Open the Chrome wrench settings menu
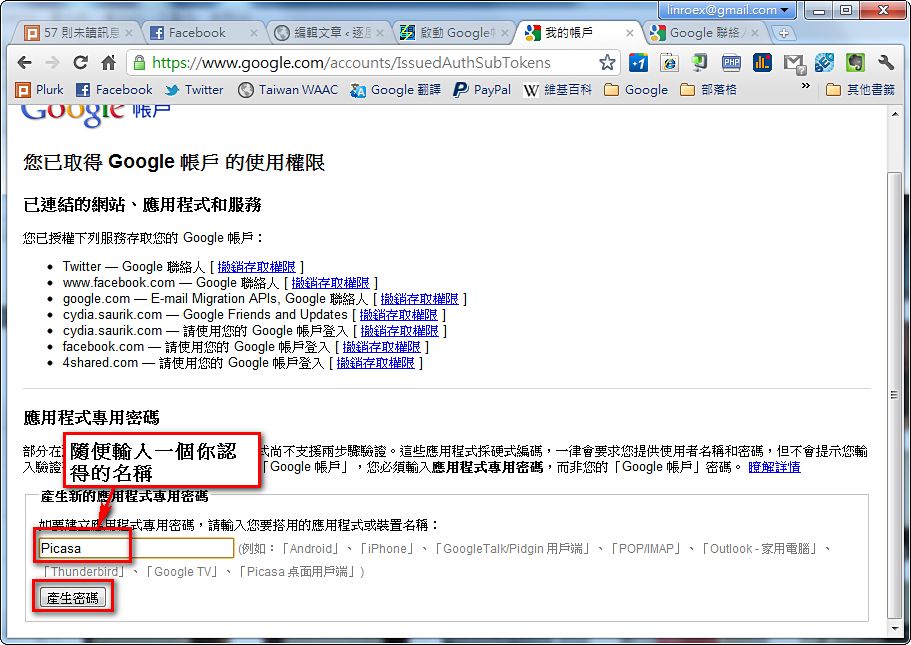Viewport: 911px width, 645px height. tap(885, 63)
